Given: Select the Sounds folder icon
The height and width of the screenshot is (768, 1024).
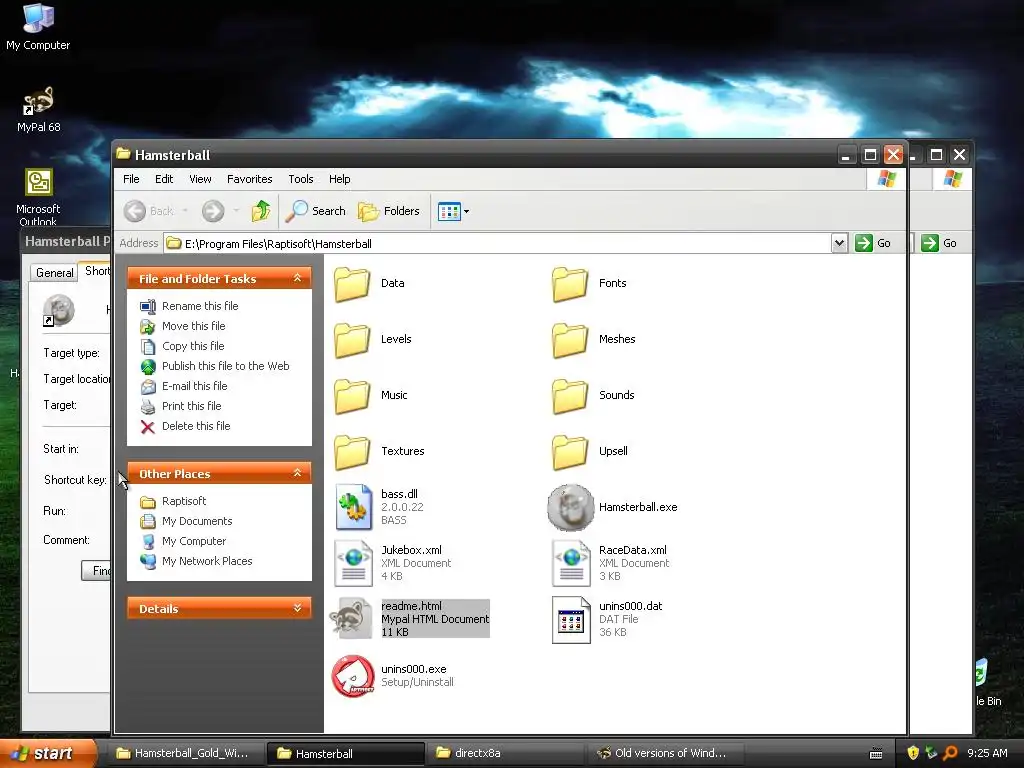Looking at the screenshot, I should coord(570,396).
